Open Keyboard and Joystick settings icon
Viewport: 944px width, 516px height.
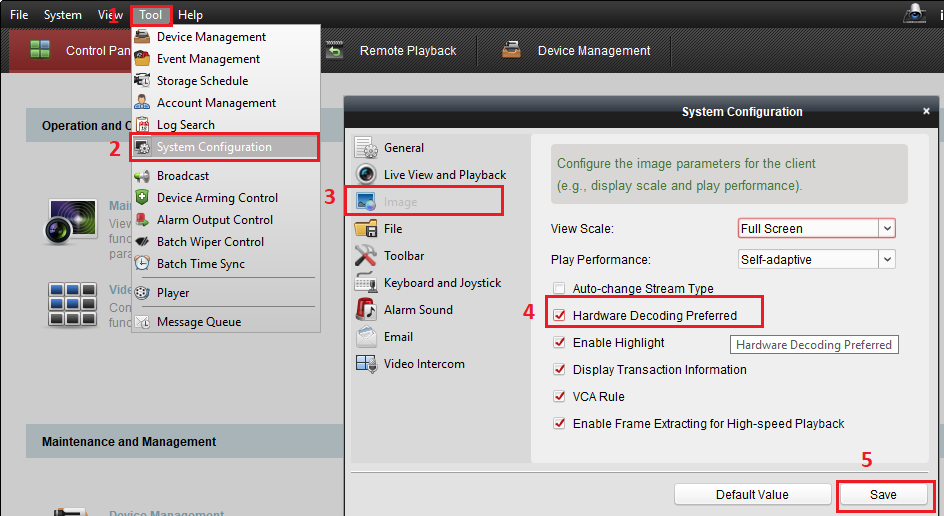pos(365,283)
